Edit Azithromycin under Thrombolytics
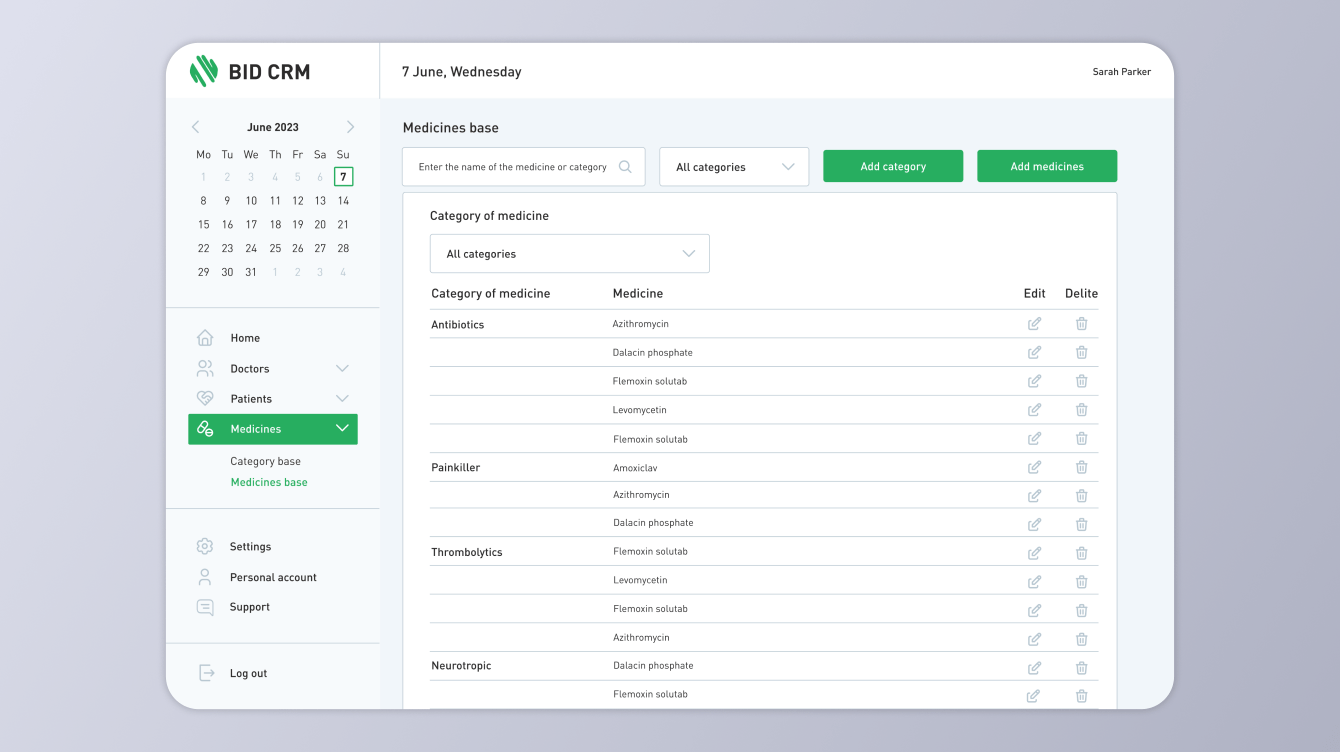The width and height of the screenshot is (1340, 752). point(1034,639)
